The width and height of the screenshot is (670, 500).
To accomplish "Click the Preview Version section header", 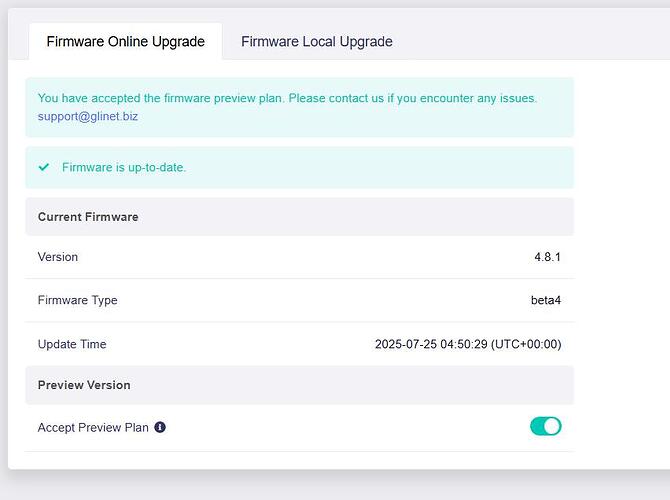I will 84,385.
